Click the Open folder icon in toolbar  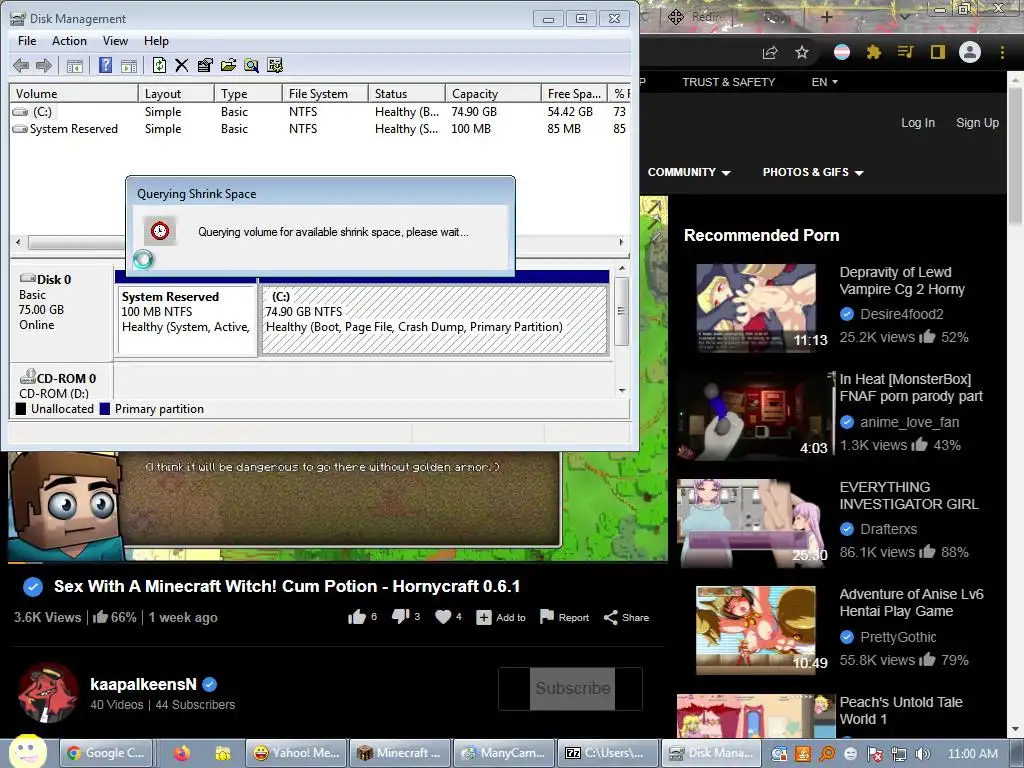pyautogui.click(x=228, y=65)
